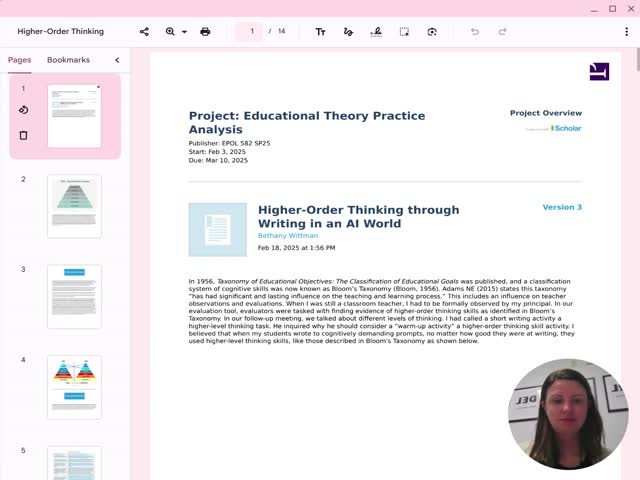
Task: Select the Pages tab
Action: (19, 60)
